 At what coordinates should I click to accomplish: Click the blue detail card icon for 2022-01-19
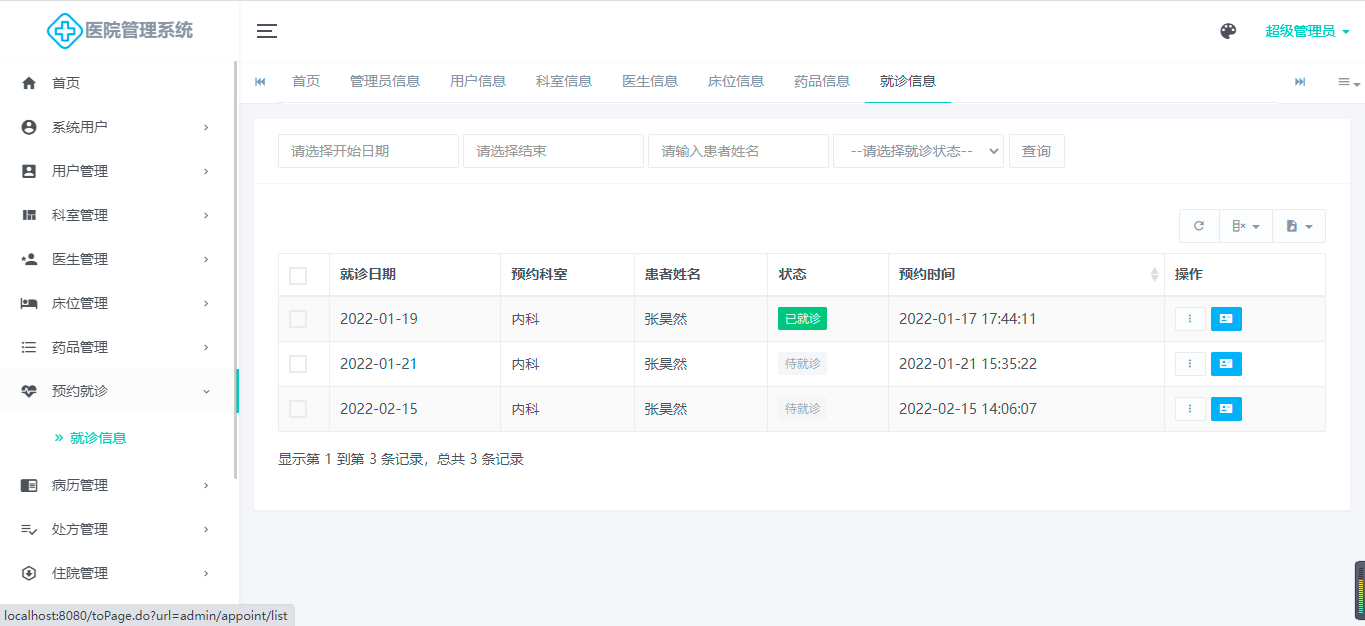1226,319
